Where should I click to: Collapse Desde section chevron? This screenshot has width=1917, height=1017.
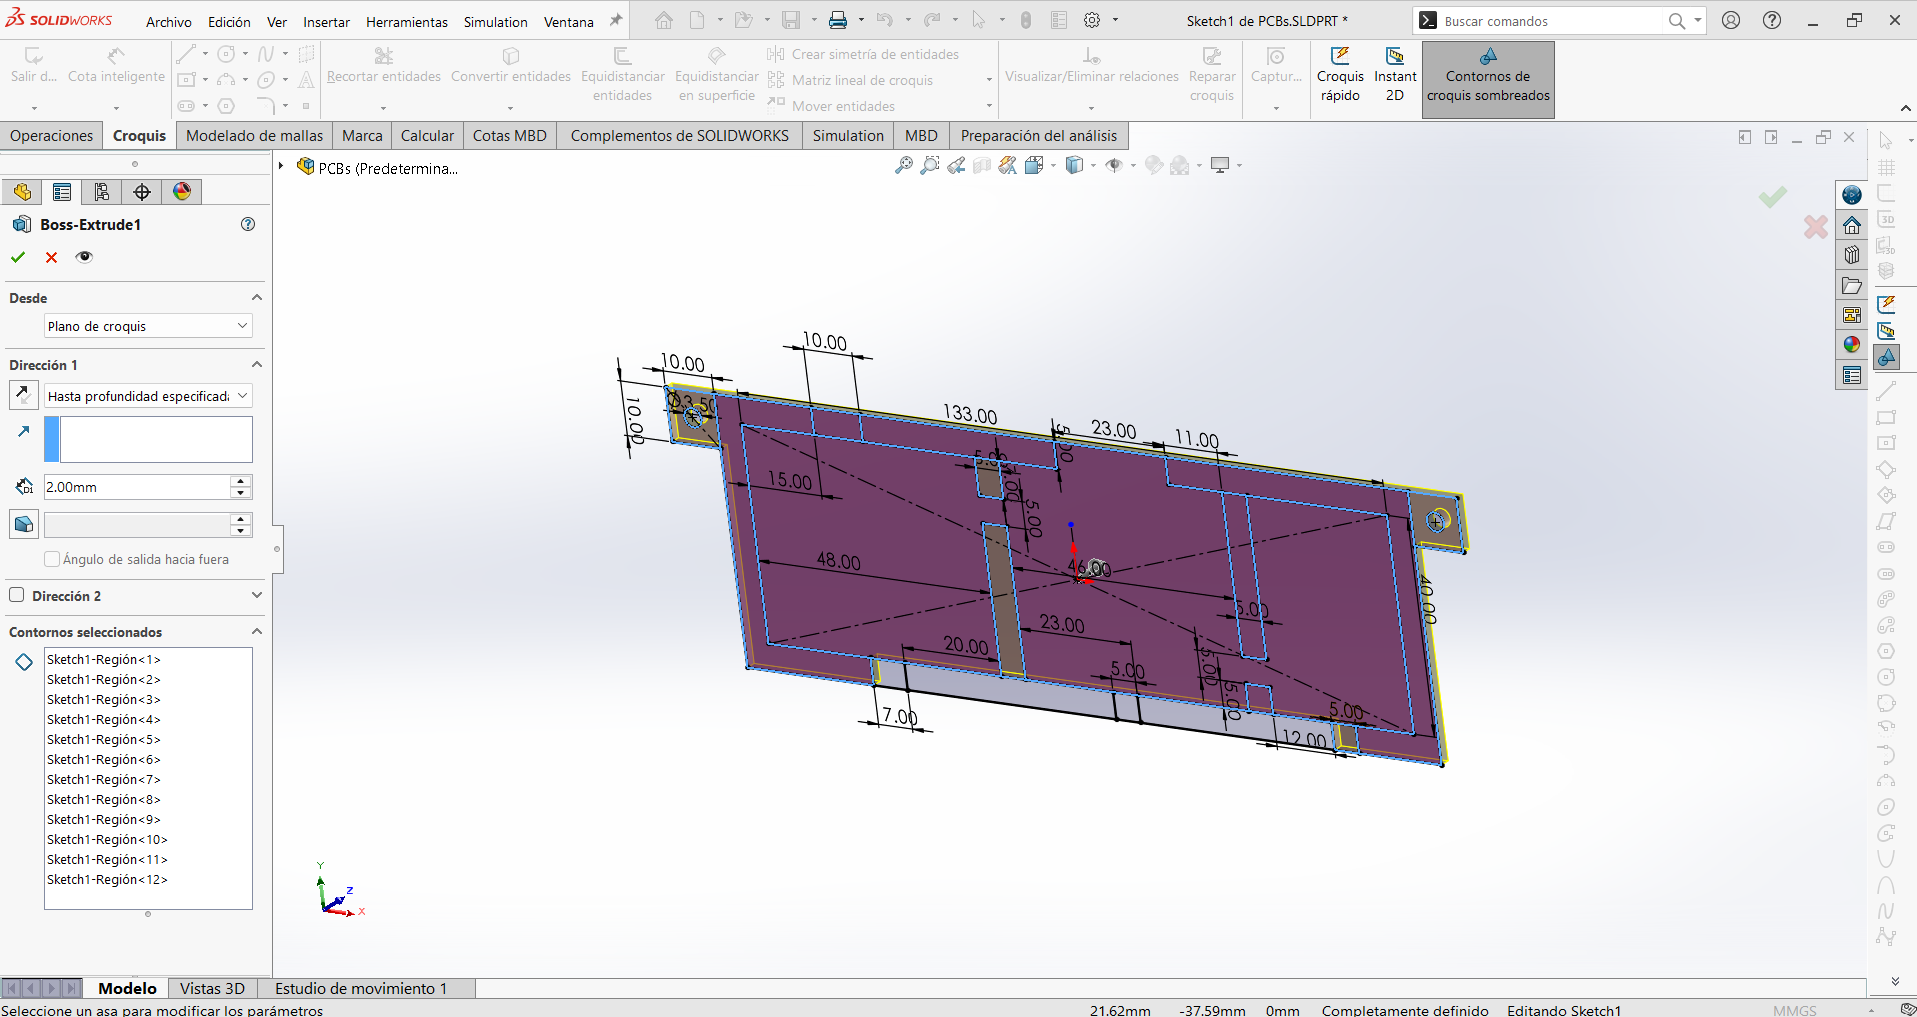click(x=257, y=298)
